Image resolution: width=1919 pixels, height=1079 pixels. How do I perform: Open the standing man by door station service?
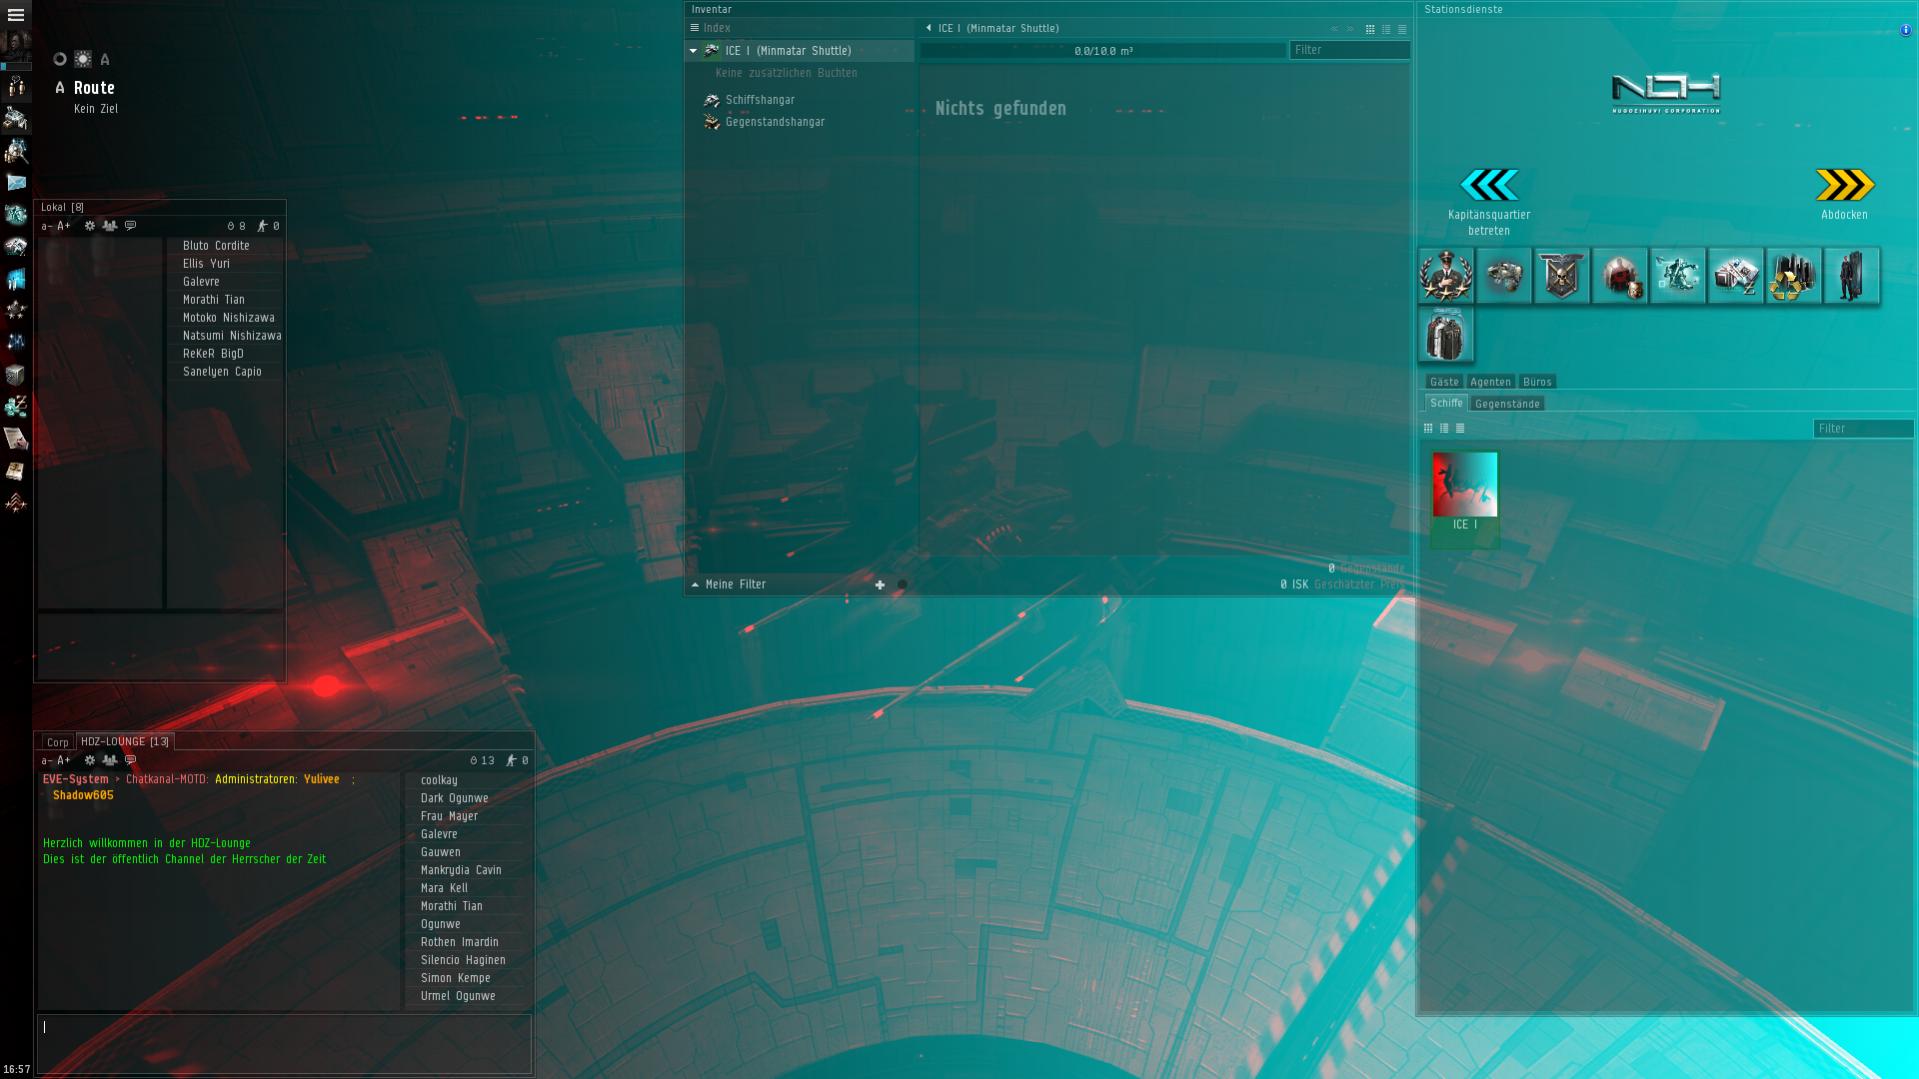[x=1852, y=275]
